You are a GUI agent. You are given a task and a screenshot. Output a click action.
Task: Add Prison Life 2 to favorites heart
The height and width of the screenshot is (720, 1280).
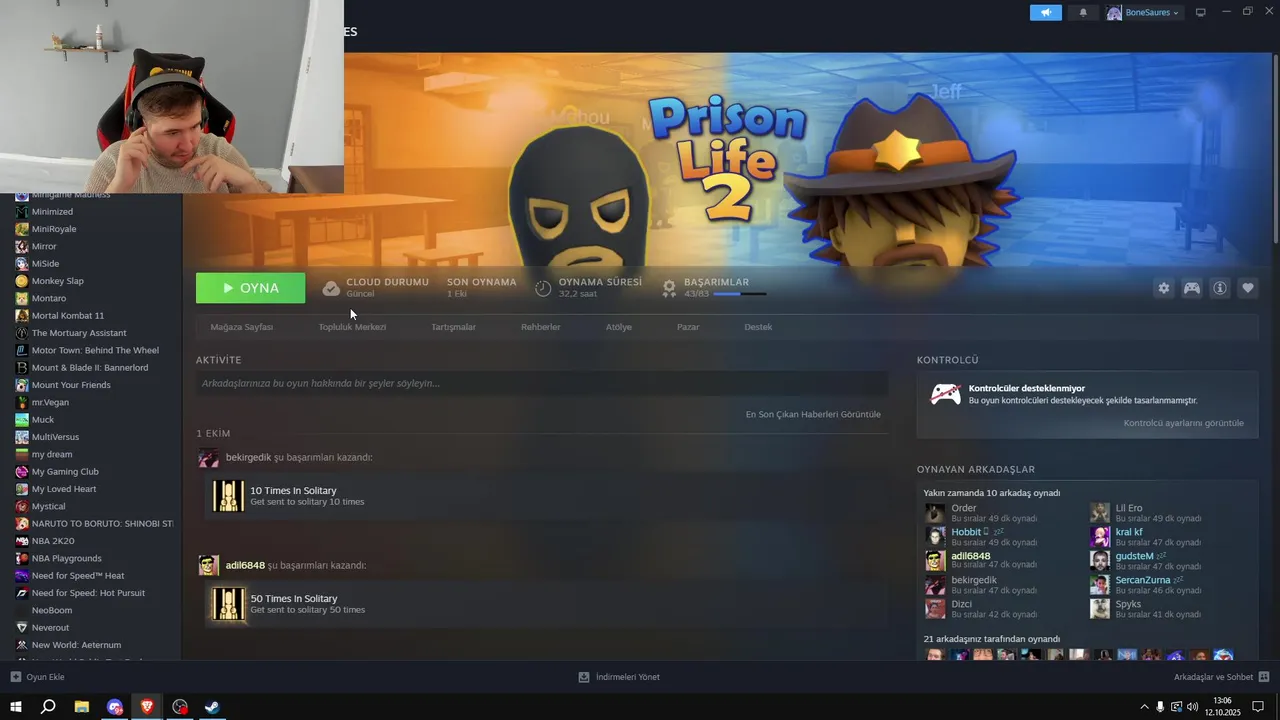1248,288
